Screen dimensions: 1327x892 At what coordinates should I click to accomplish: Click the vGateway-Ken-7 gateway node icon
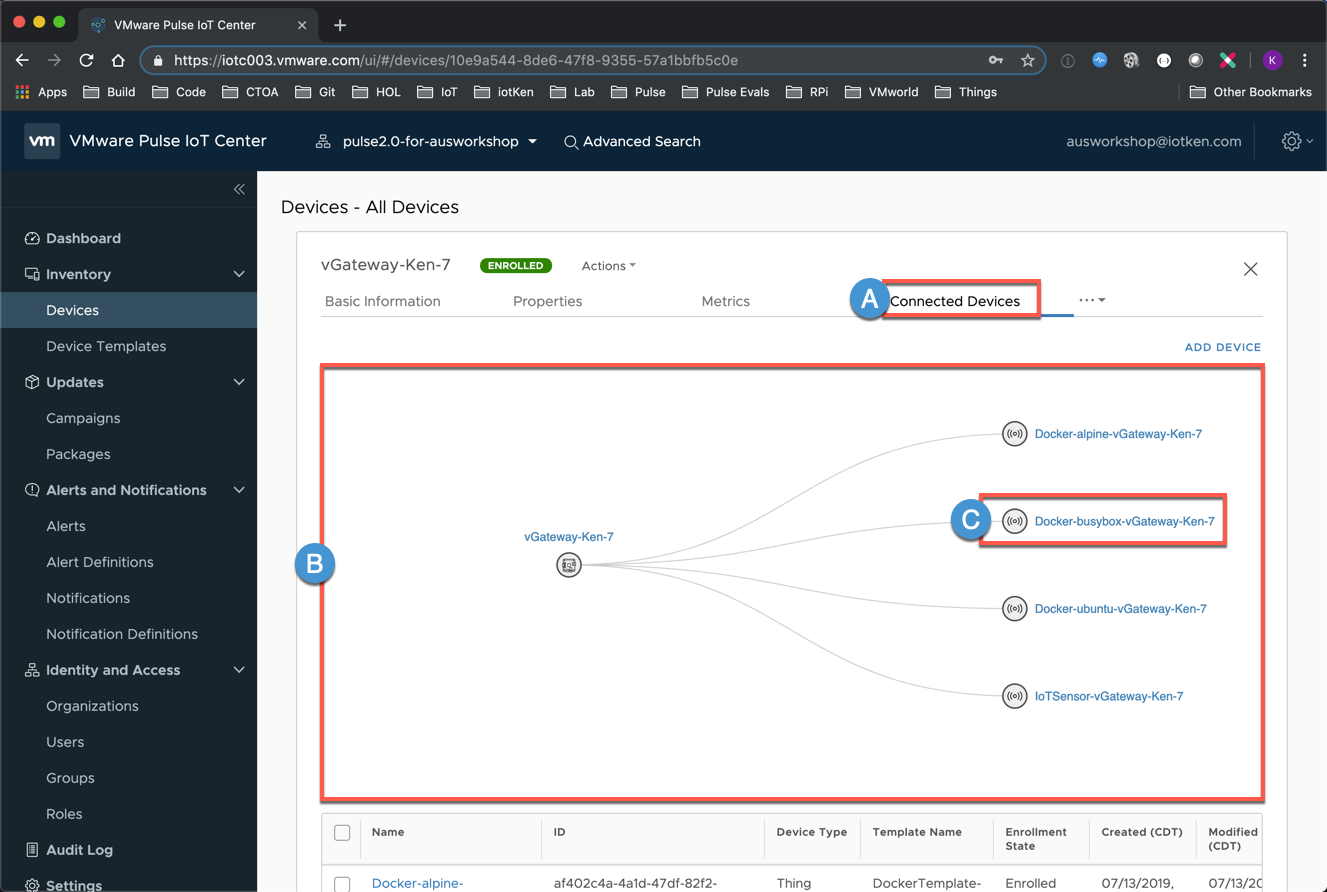click(569, 565)
